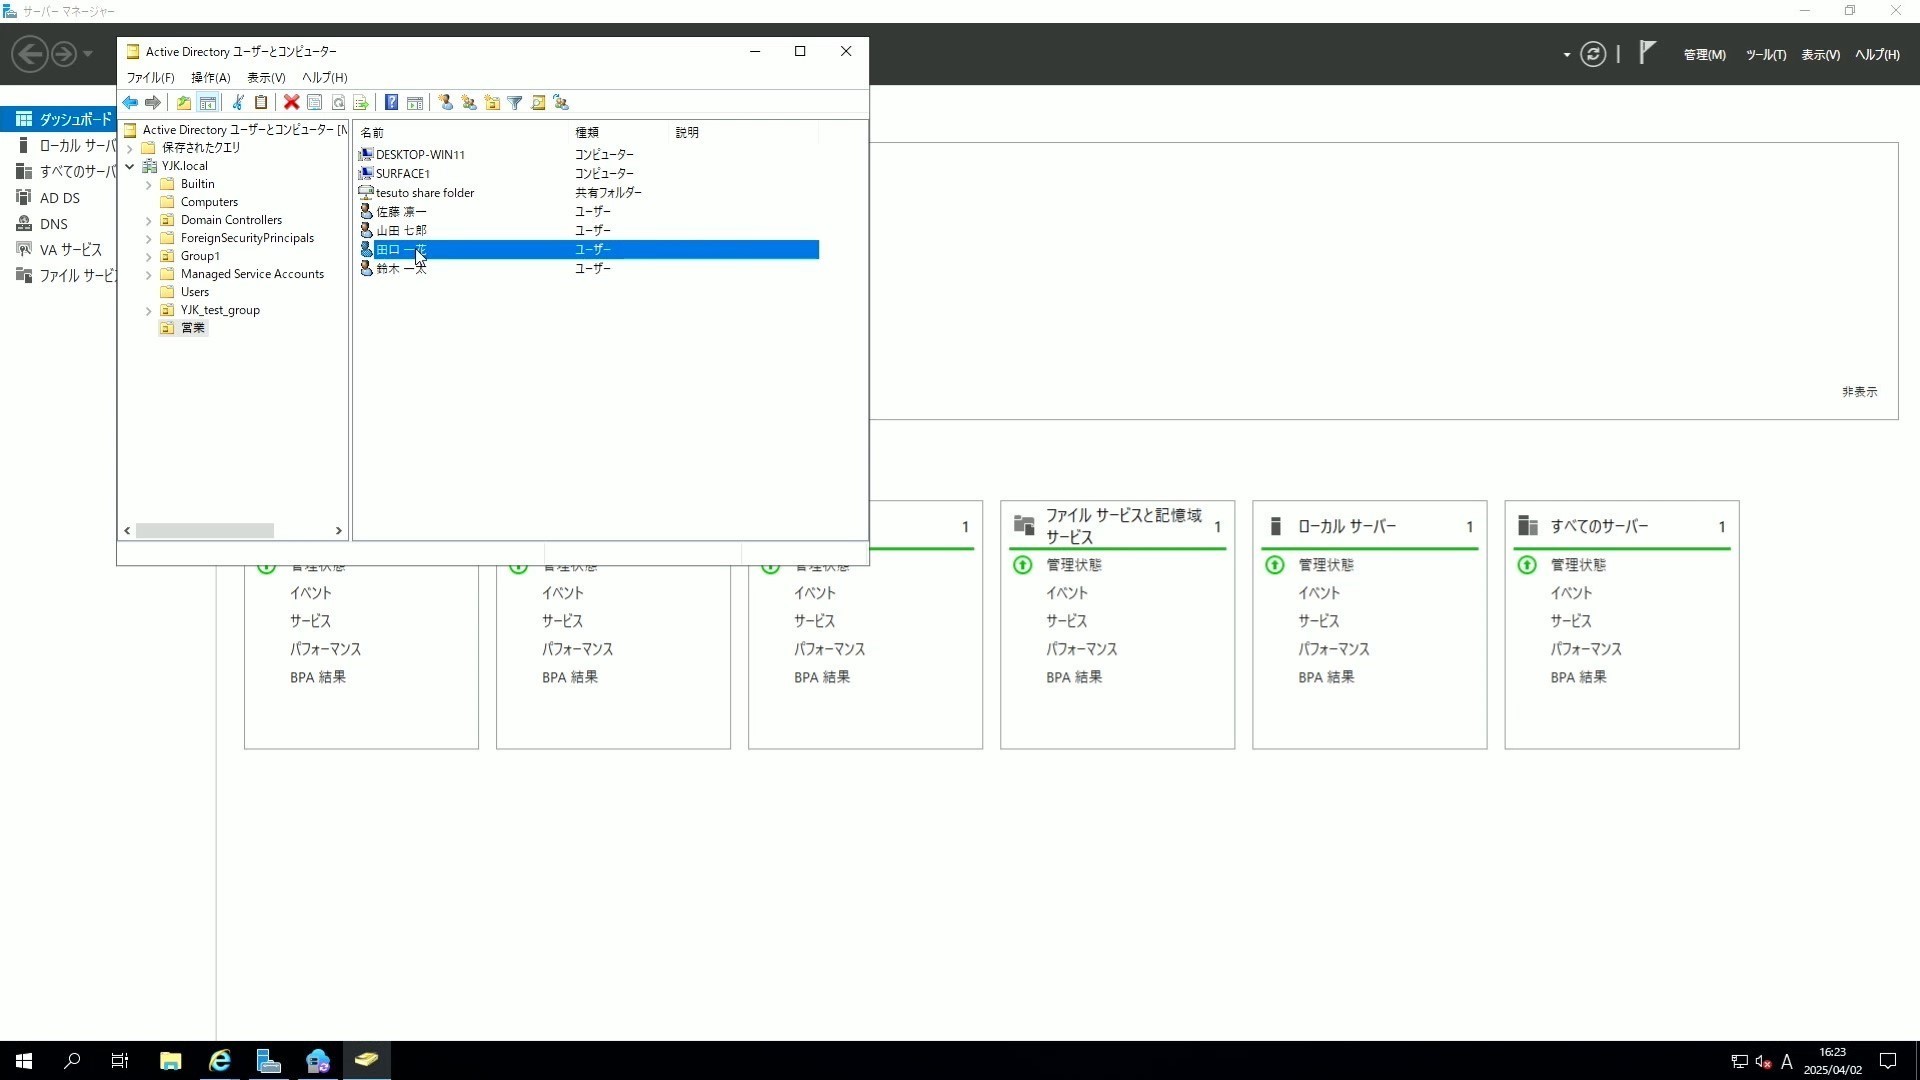Open DNS in Server Manager sidebar
Screen dimensions: 1920x1080
point(54,224)
